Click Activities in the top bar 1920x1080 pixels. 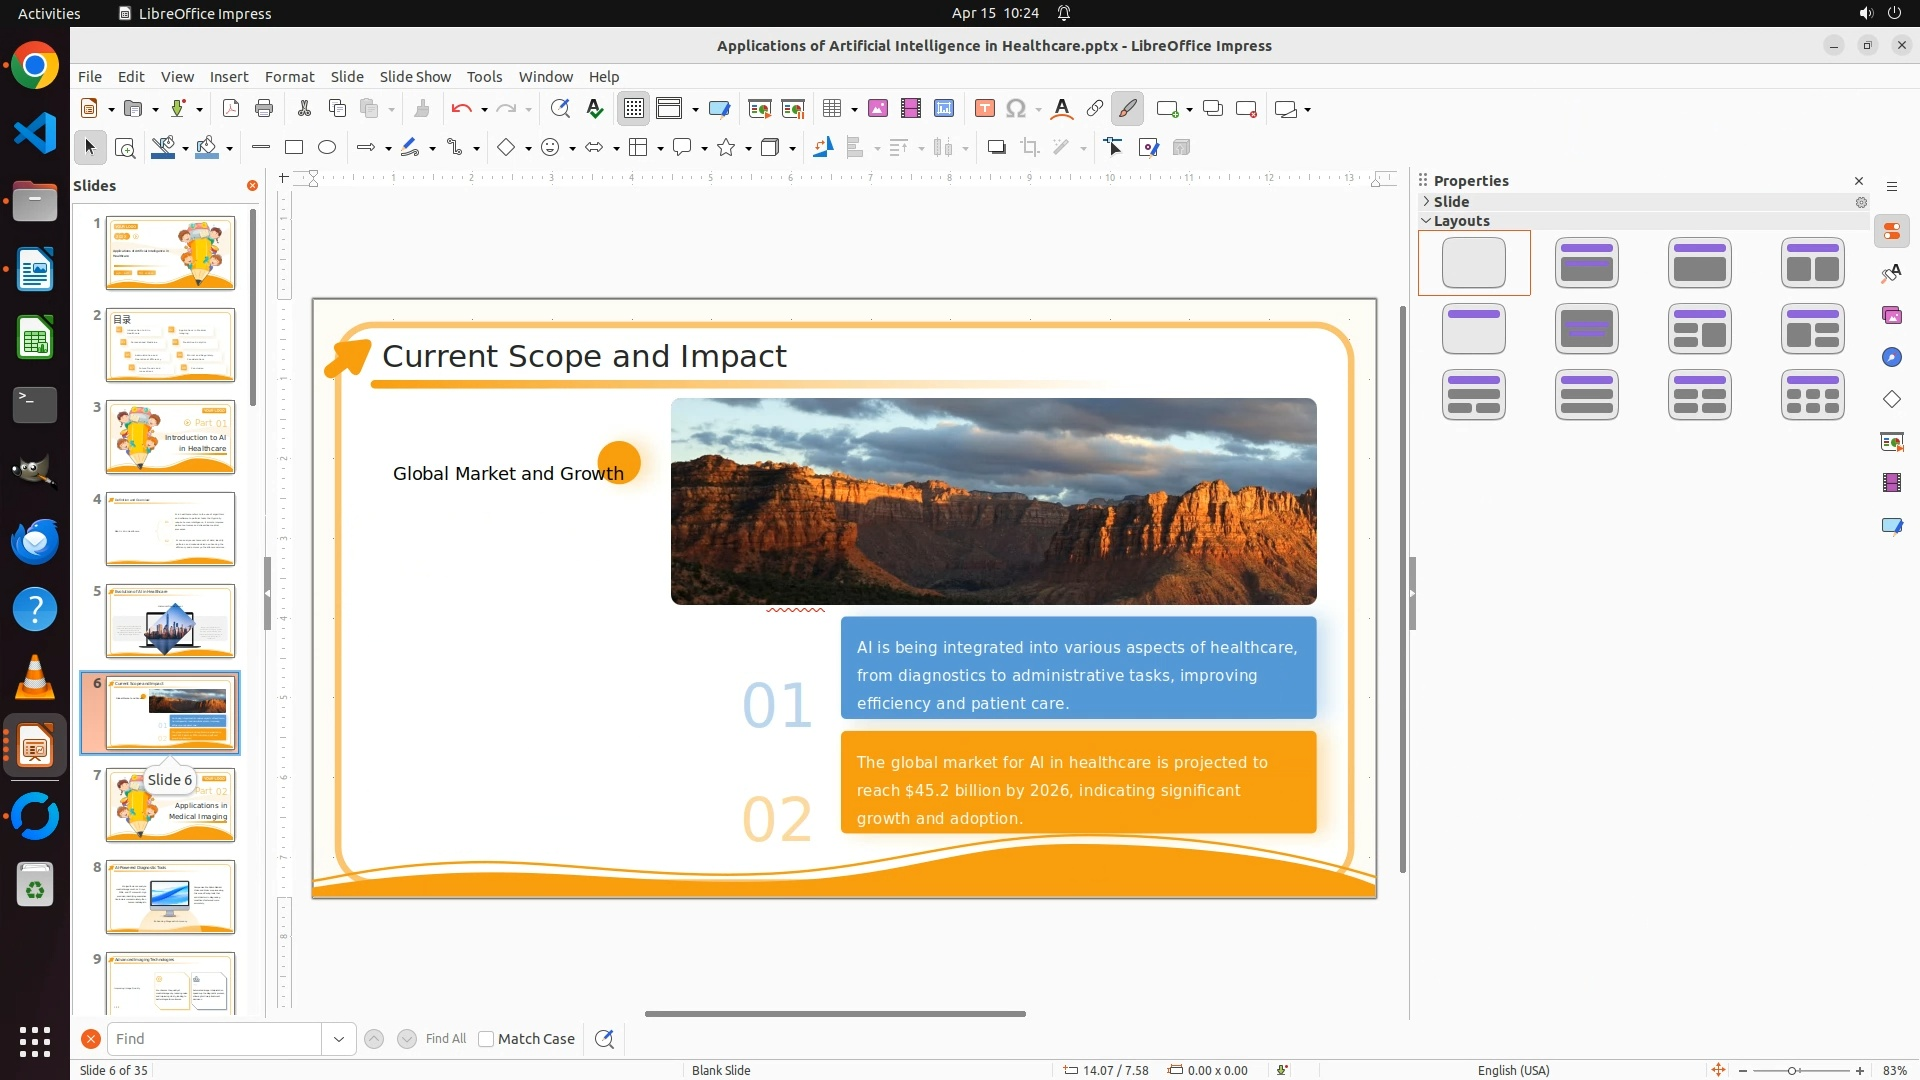click(x=49, y=13)
